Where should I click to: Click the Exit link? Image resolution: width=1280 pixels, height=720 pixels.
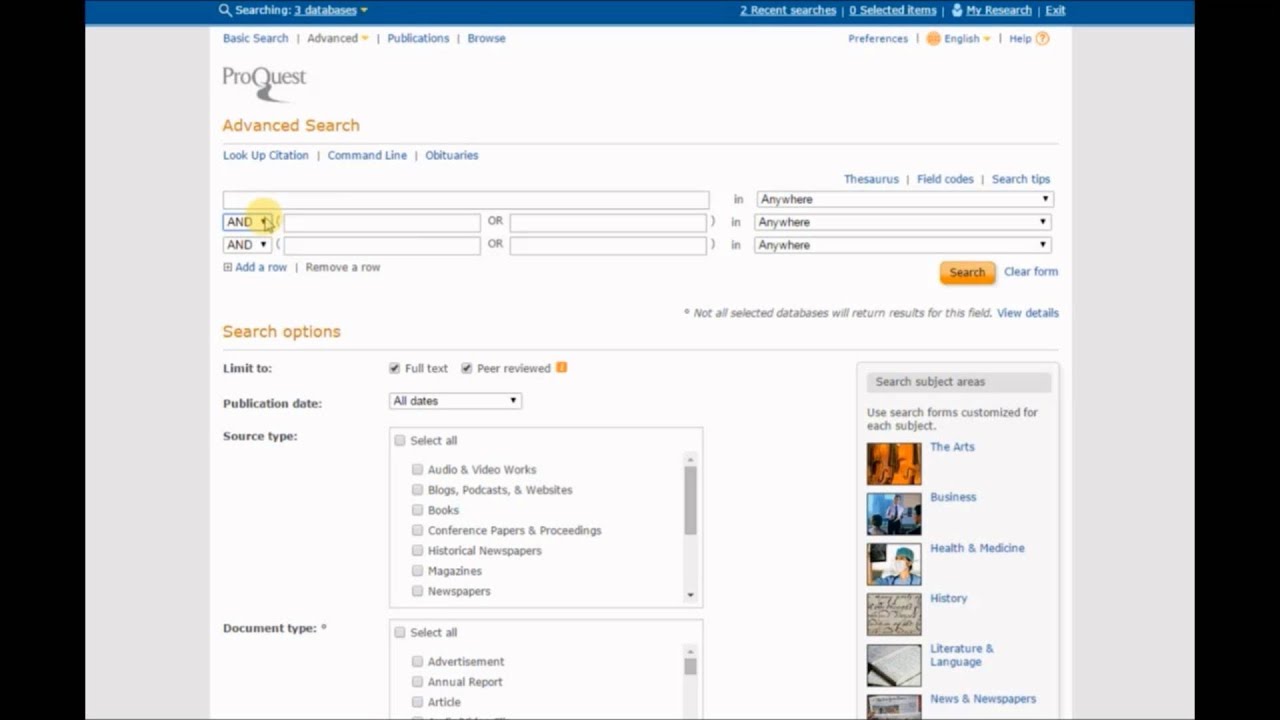point(1055,10)
